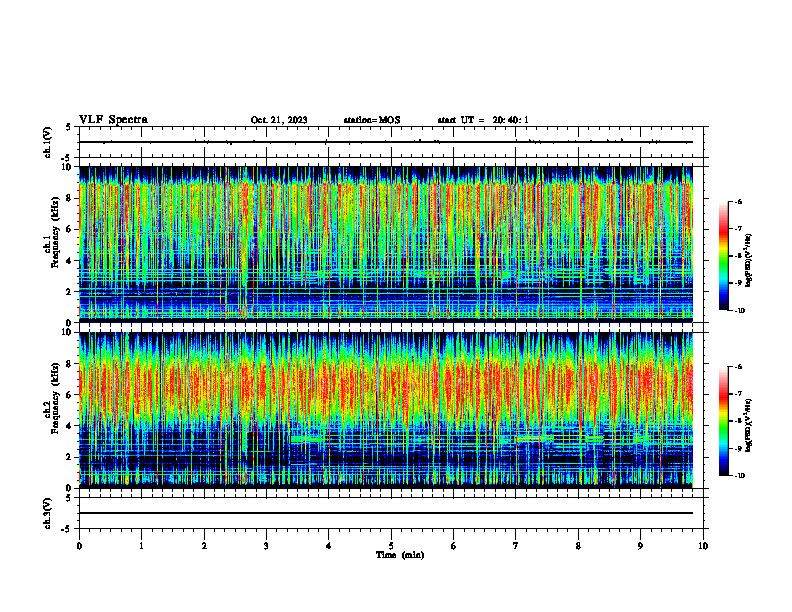Click the "2" tick on the time axis
792x612 pixels.
pyautogui.click(x=204, y=546)
